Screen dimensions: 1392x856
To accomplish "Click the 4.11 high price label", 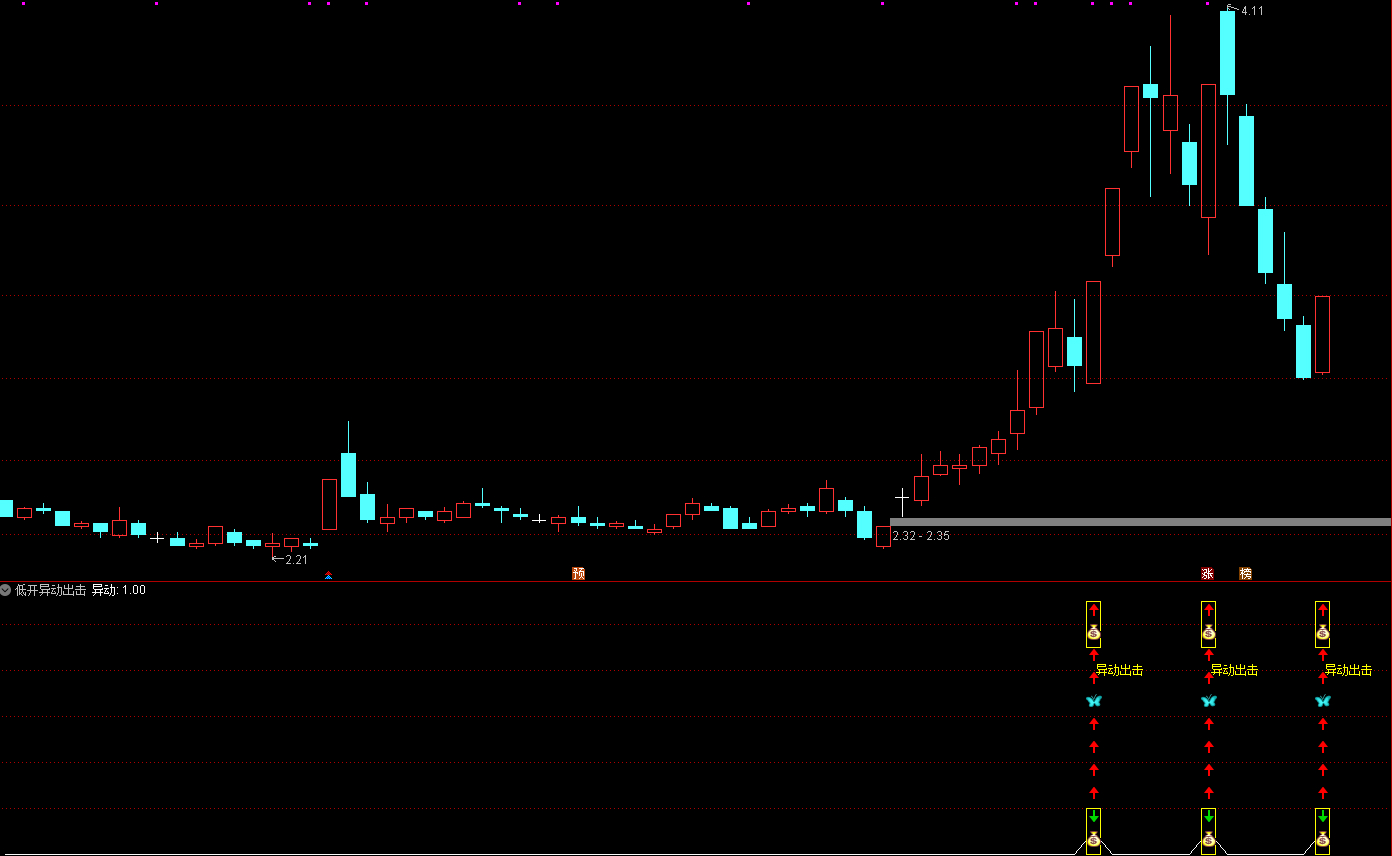I will [1252, 11].
